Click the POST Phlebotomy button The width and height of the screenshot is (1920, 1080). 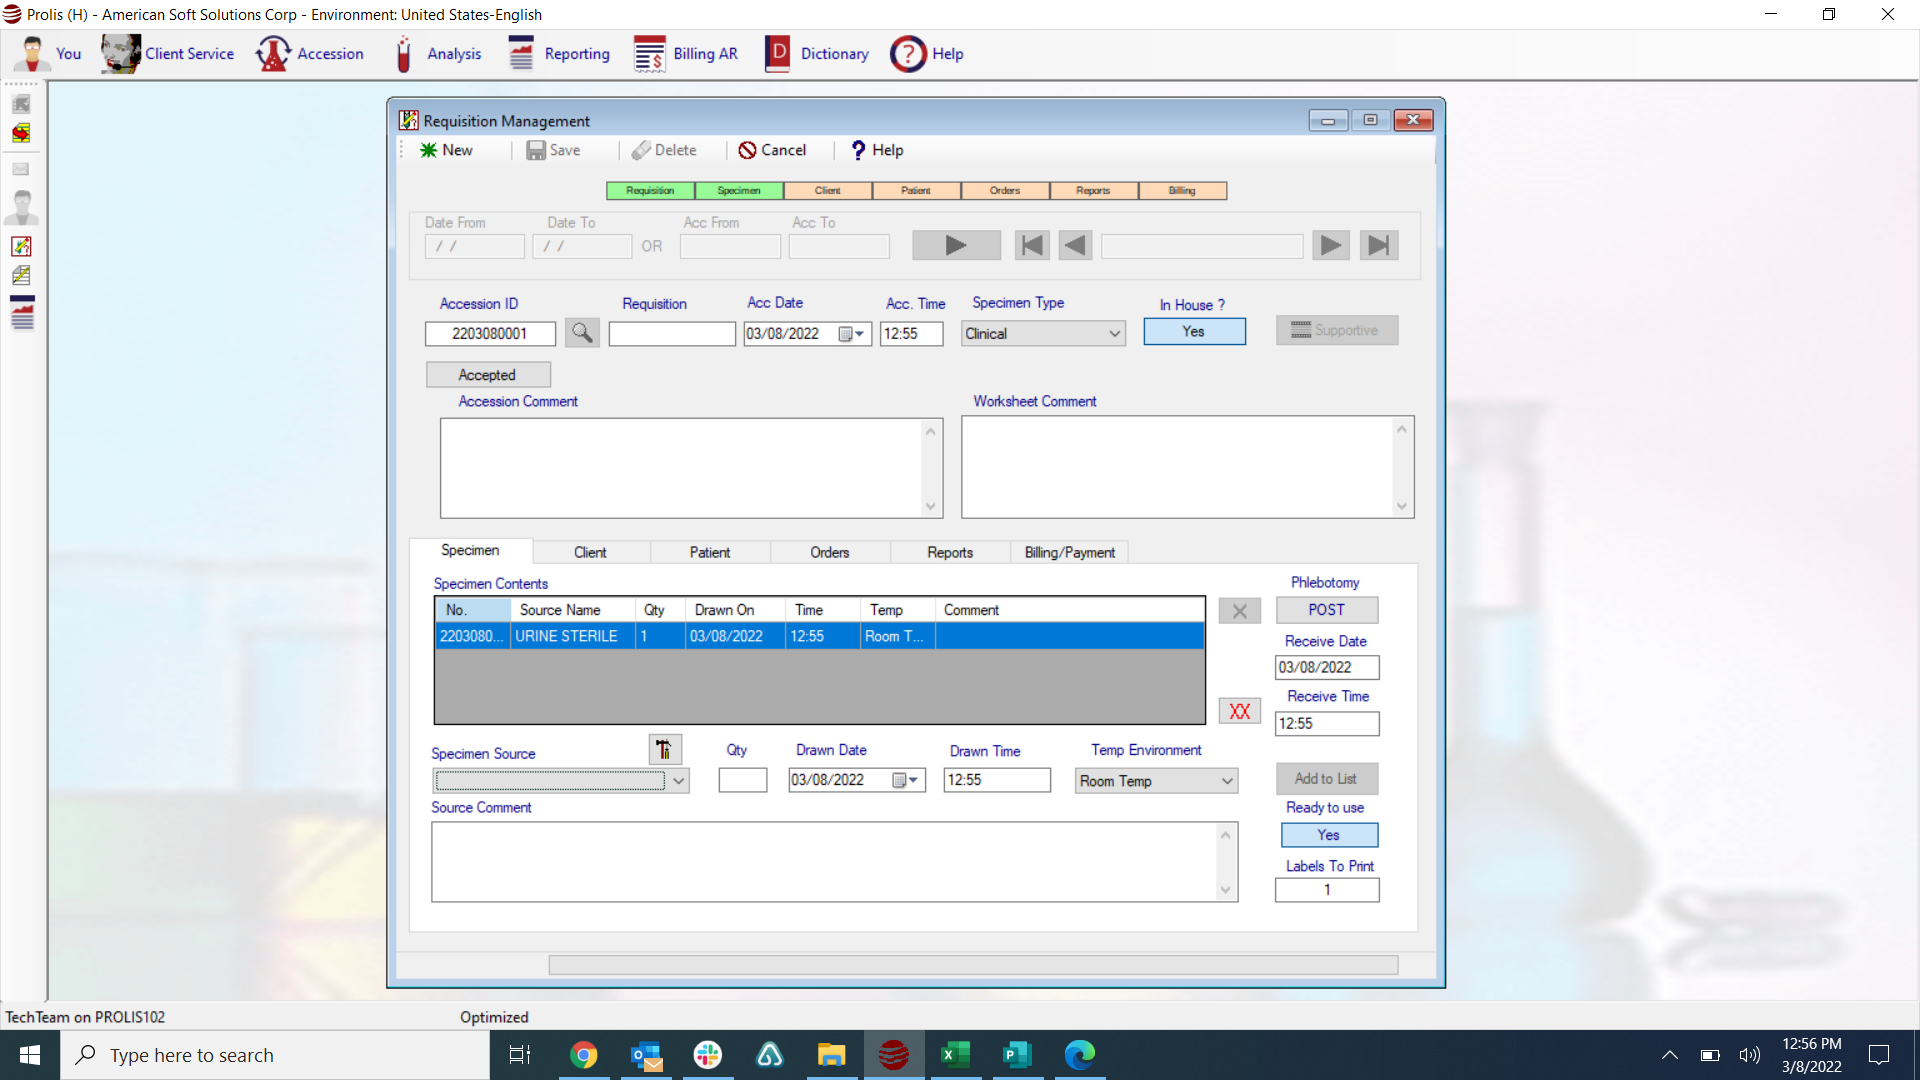(1326, 610)
